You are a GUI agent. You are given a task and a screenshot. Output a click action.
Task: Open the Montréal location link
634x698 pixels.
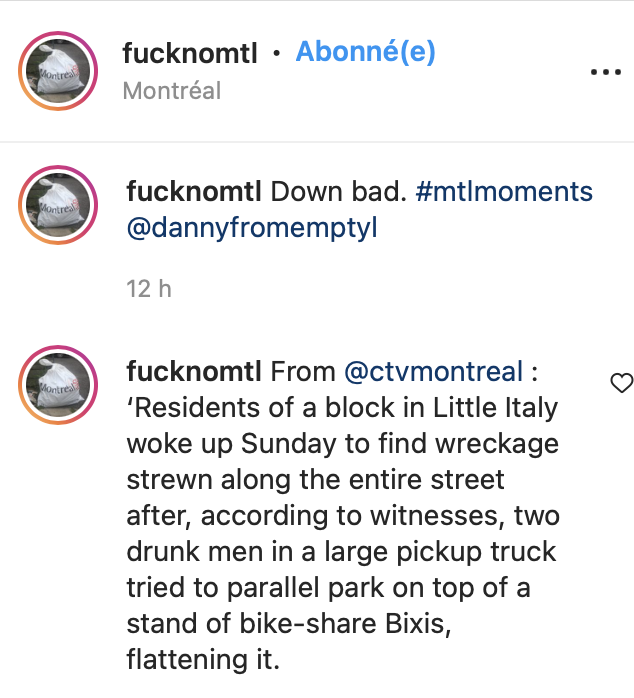click(171, 91)
